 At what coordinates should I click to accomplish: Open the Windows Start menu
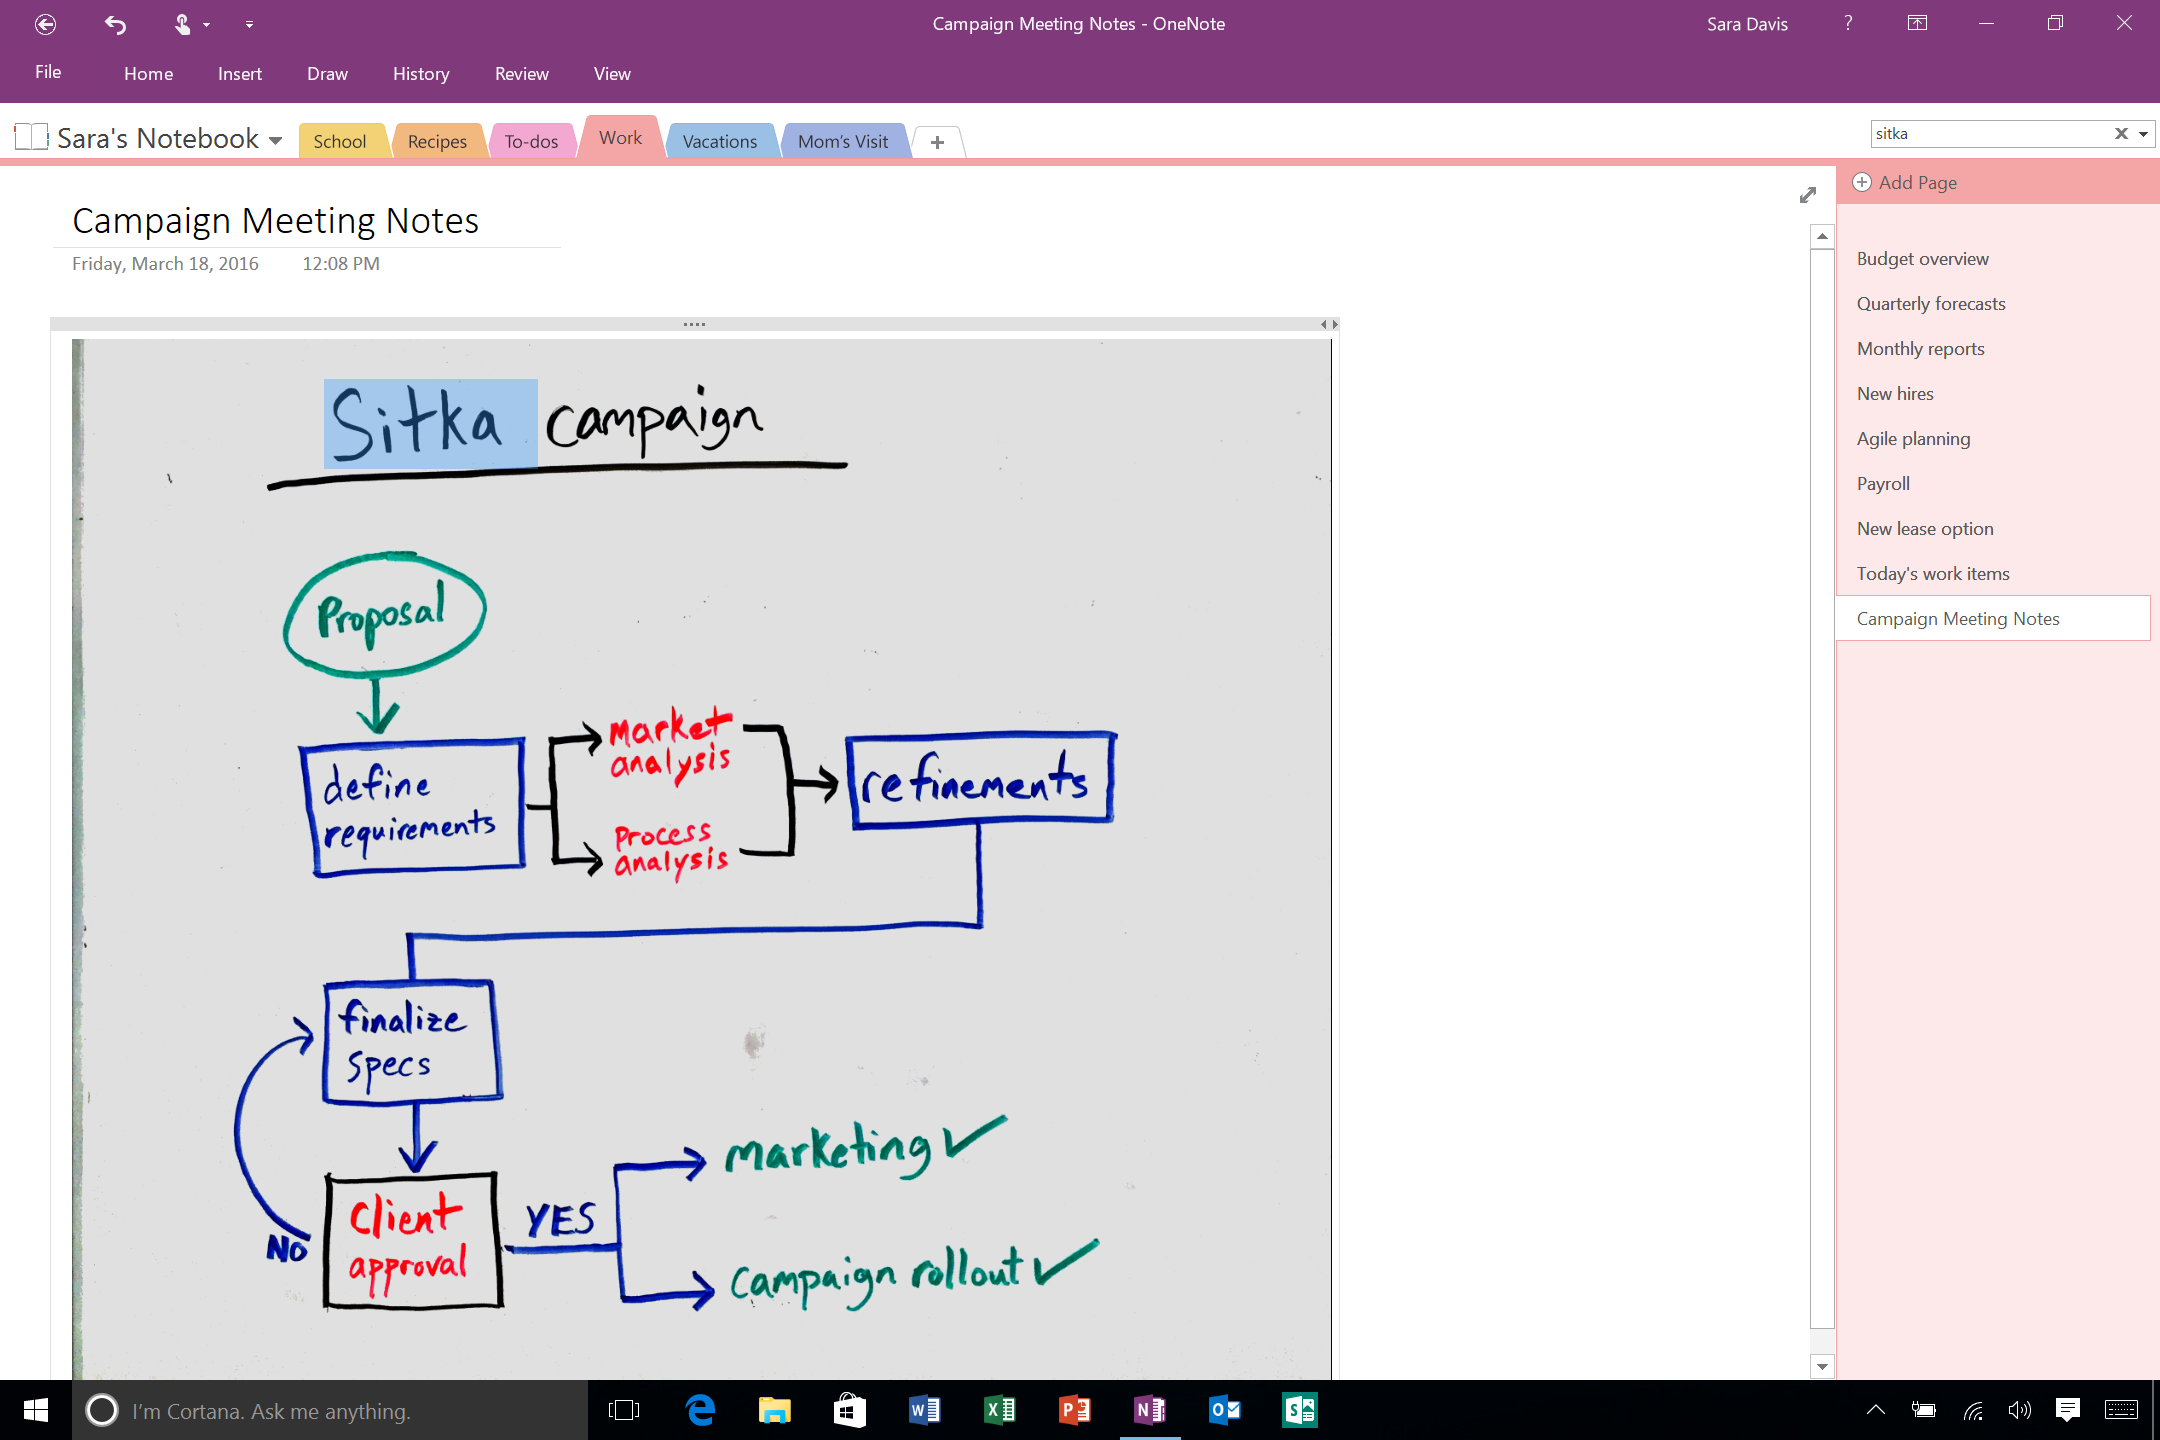36,1411
